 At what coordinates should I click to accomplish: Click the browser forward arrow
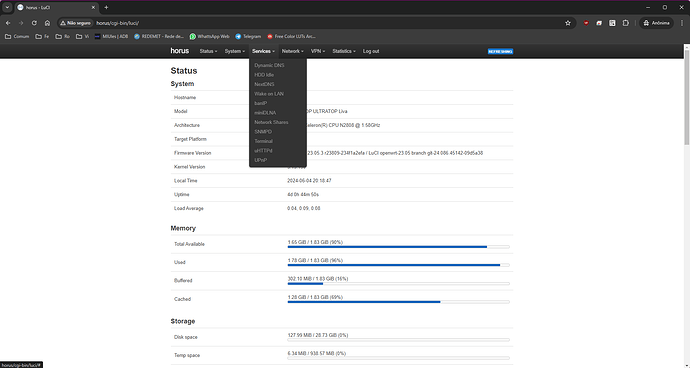pyautogui.click(x=21, y=23)
